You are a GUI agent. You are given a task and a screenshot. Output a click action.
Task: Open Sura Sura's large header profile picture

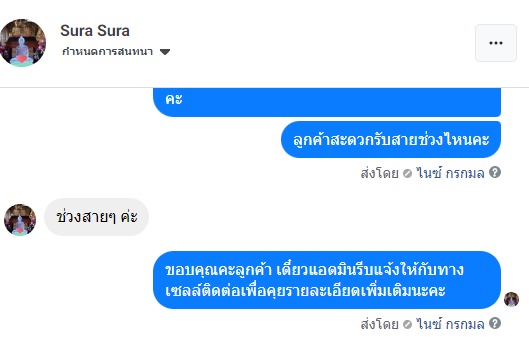click(22, 43)
